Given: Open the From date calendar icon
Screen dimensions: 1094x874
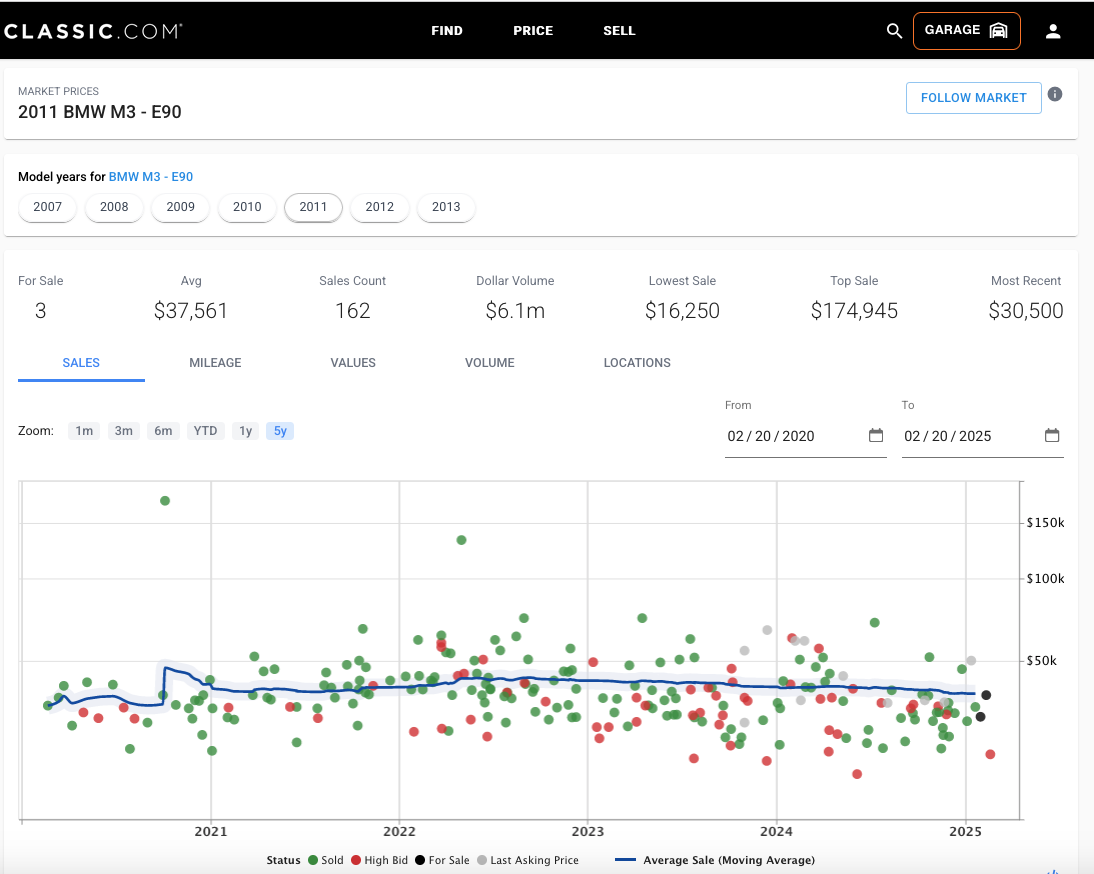Looking at the screenshot, I should tap(876, 435).
